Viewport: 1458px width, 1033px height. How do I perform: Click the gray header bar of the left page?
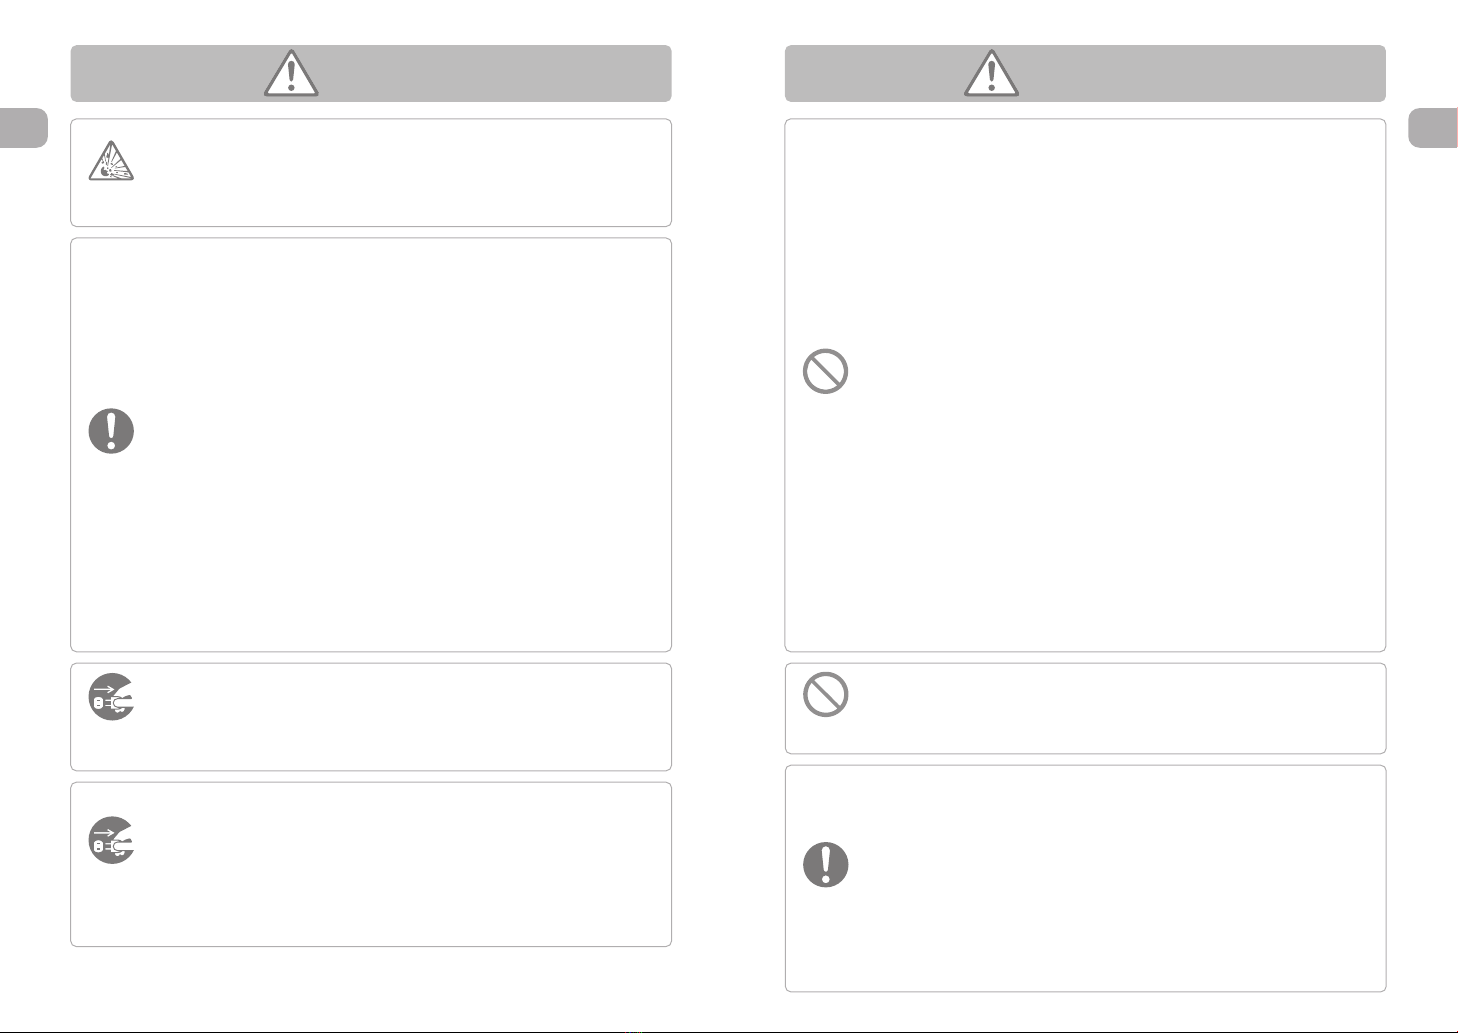pos(371,73)
